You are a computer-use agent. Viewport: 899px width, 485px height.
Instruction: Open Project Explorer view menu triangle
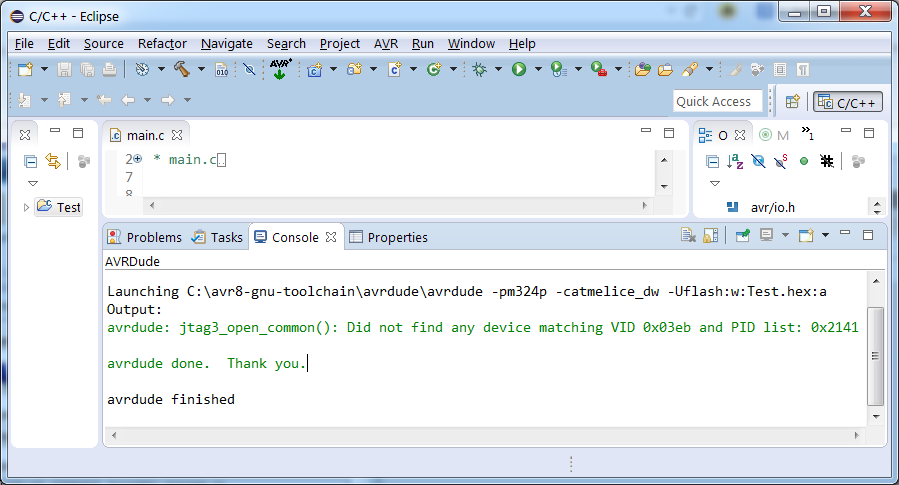point(33,183)
